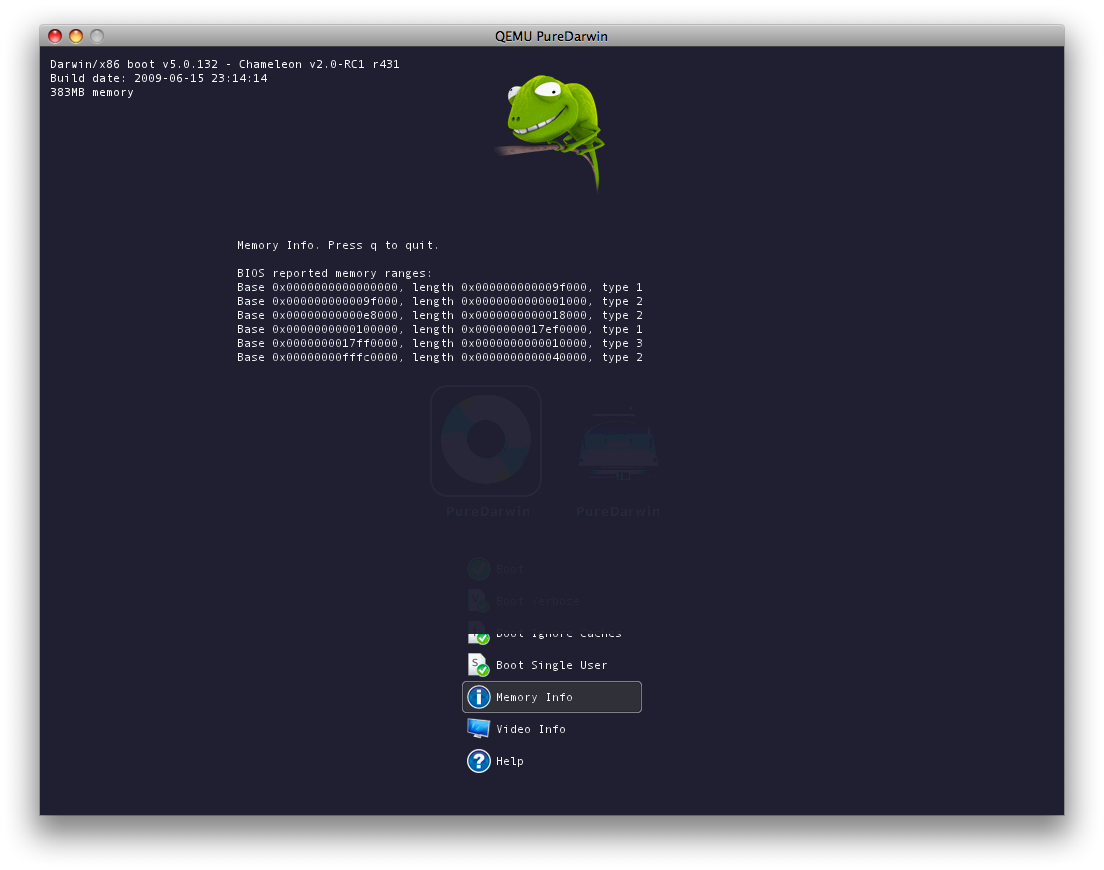Image resolution: width=1104 pixels, height=870 pixels.
Task: Close the QEMU window with red button
Action: coord(55,36)
